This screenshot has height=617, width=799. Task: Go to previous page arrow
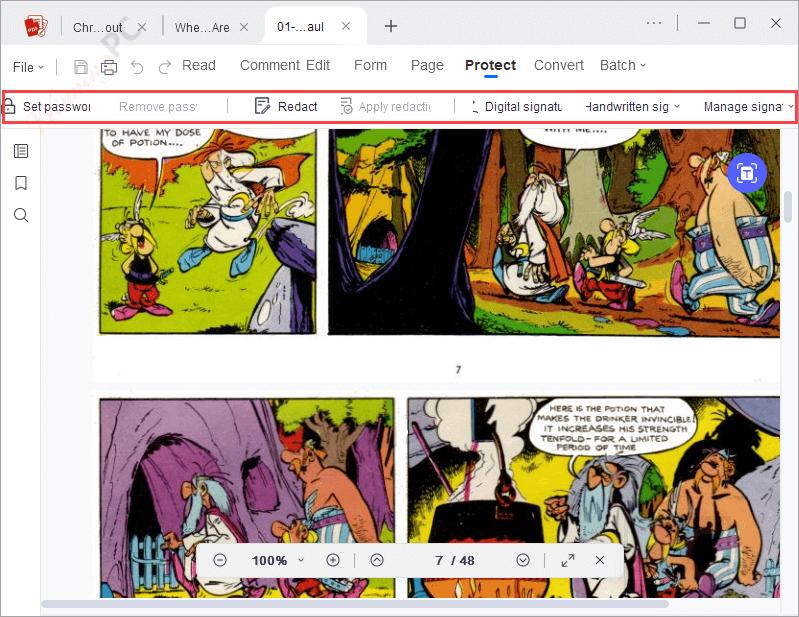click(x=377, y=560)
